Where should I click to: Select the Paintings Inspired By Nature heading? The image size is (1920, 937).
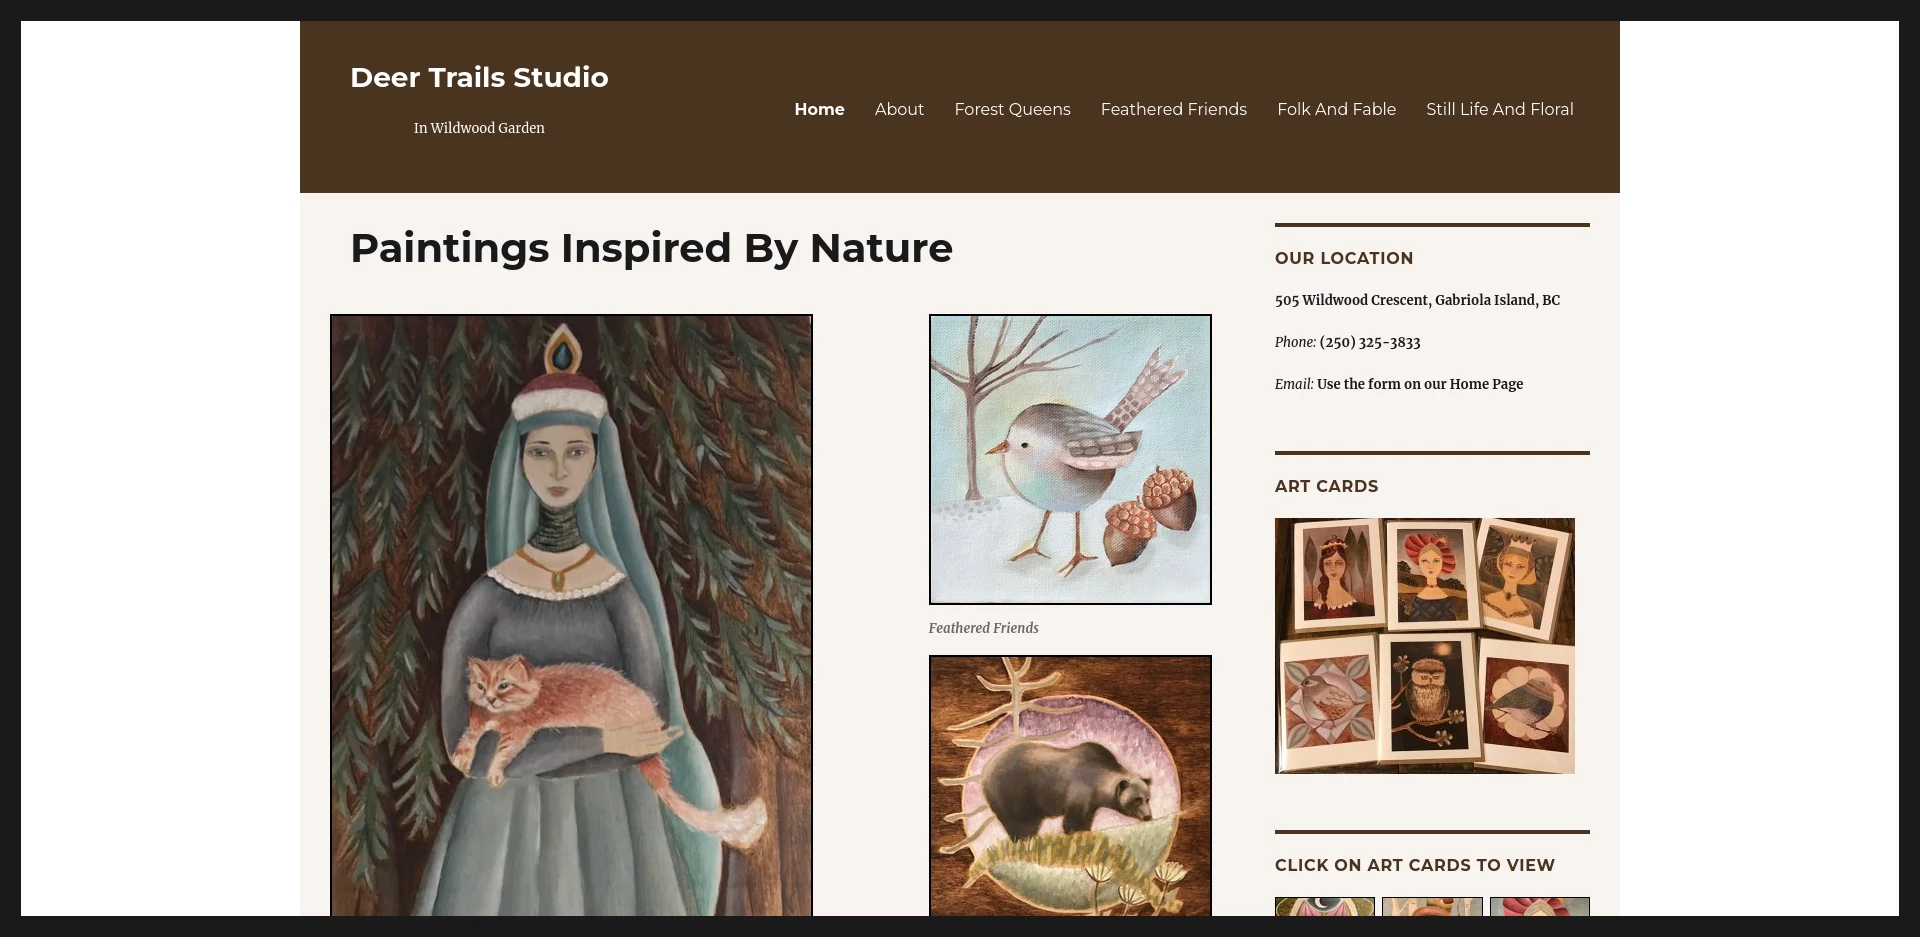click(x=650, y=248)
